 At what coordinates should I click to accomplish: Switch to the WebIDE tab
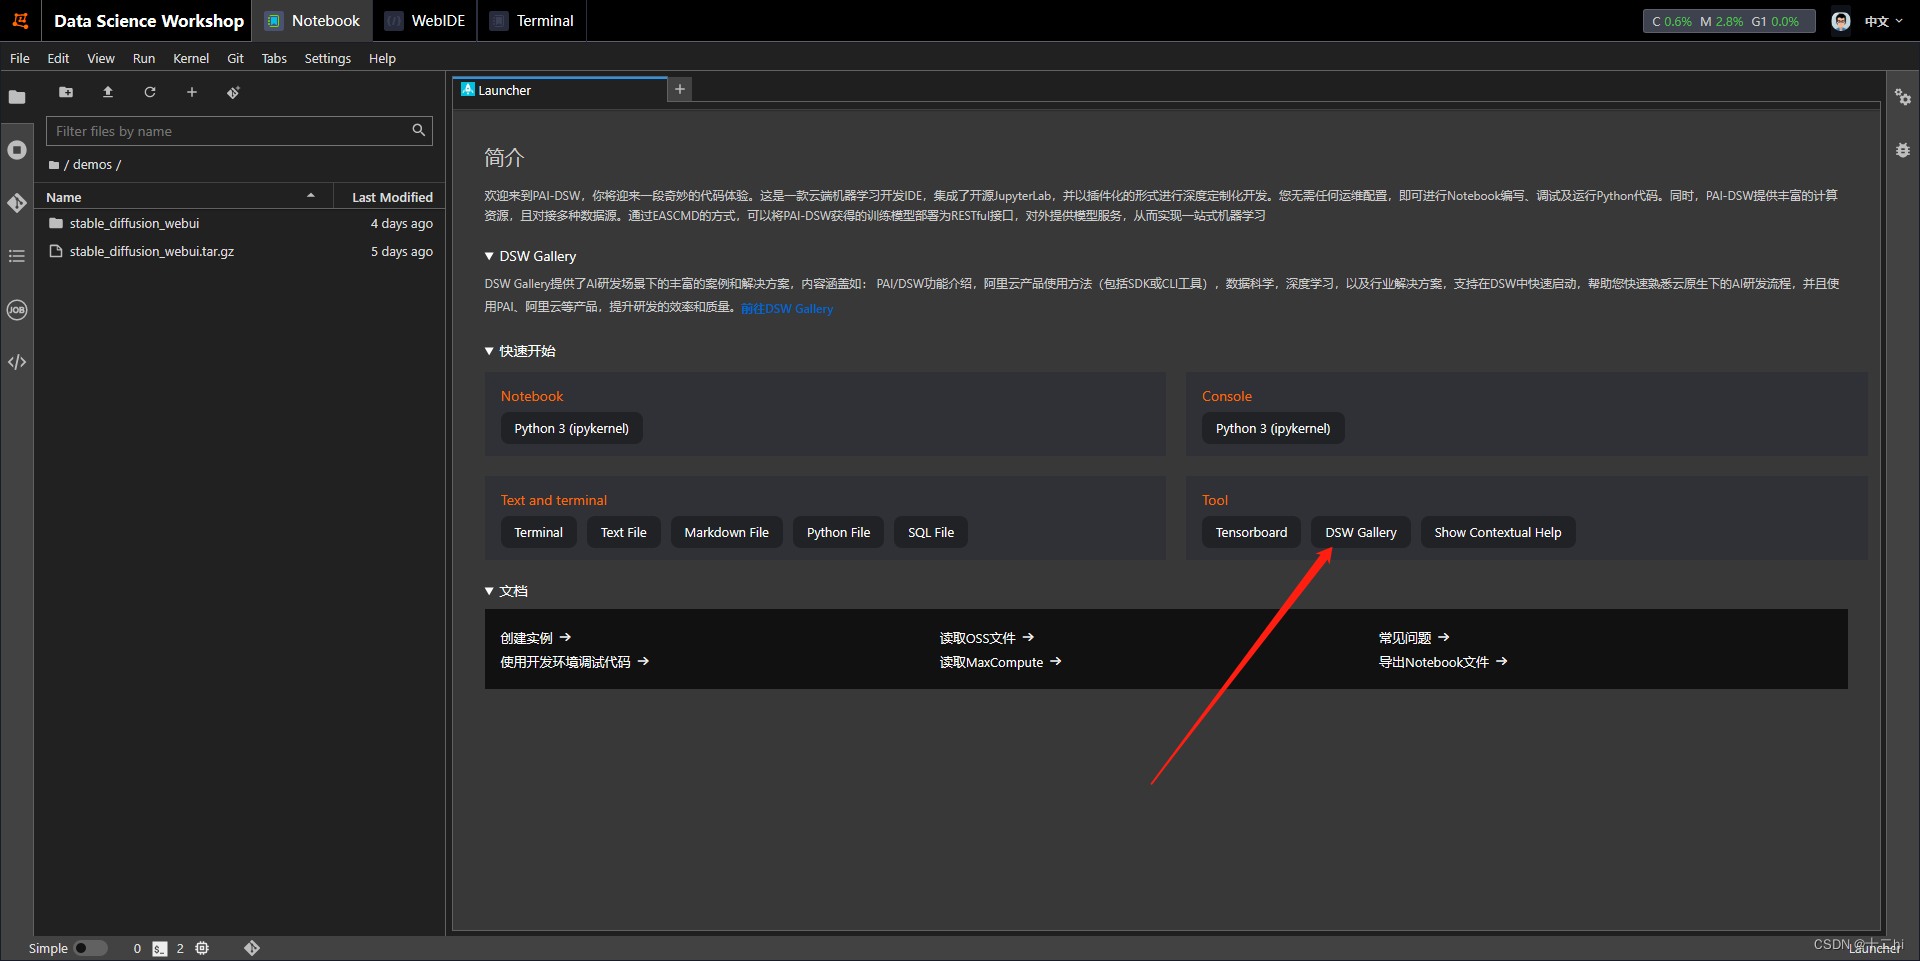(425, 21)
